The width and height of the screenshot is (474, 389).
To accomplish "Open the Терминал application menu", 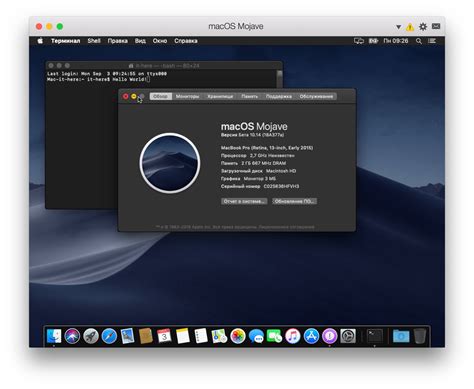I will point(65,41).
